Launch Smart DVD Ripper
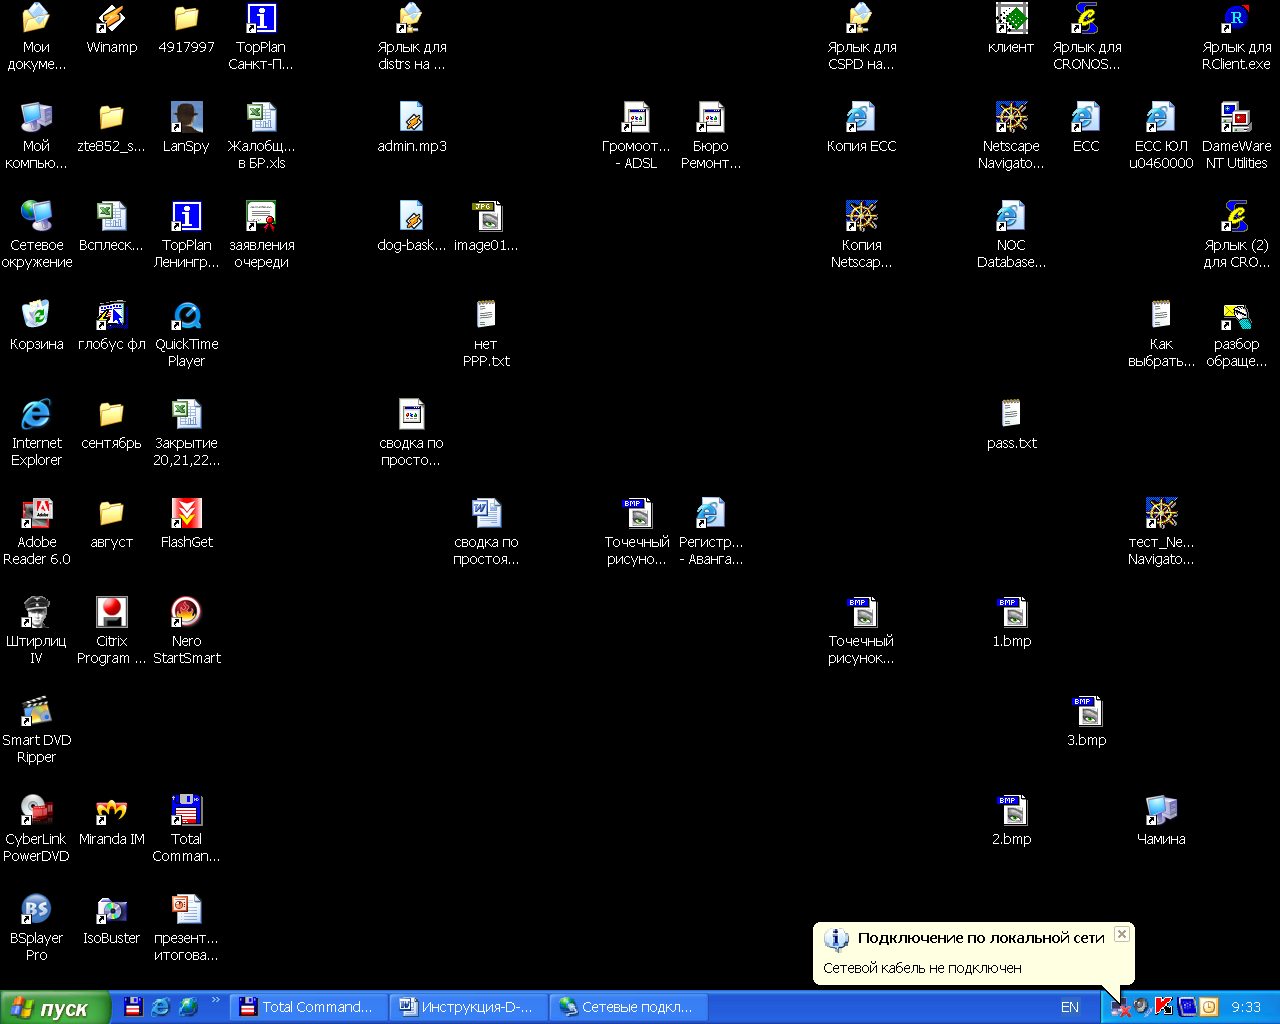Viewport: 1280px width, 1024px height. (x=36, y=730)
